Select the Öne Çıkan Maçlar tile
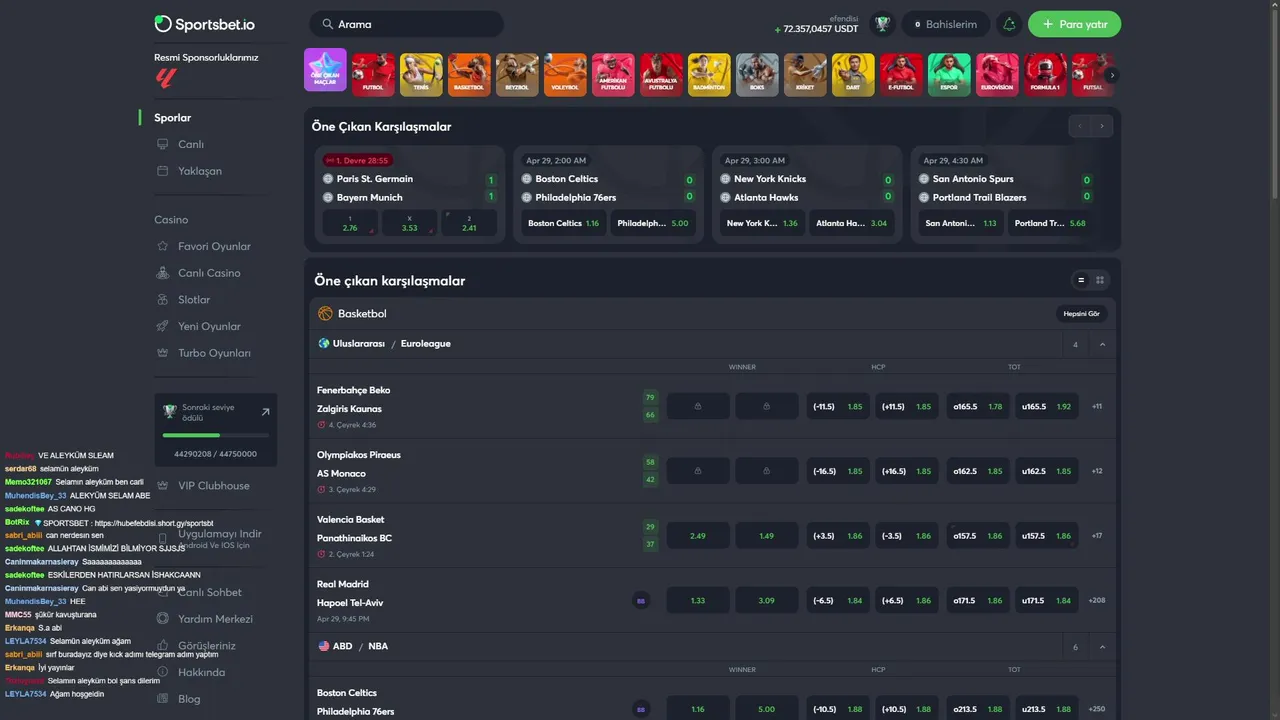The image size is (1280, 720). 325,70
